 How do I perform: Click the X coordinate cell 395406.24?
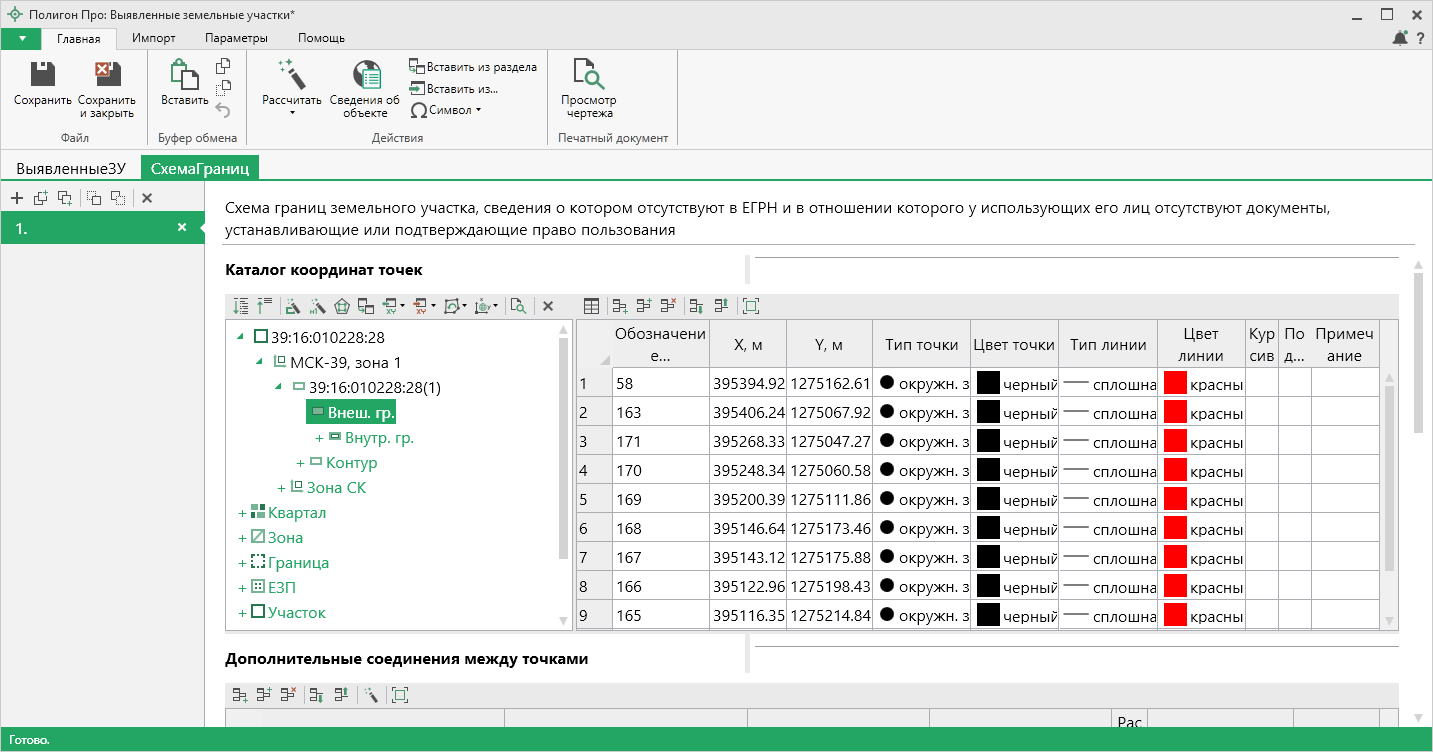[747, 412]
